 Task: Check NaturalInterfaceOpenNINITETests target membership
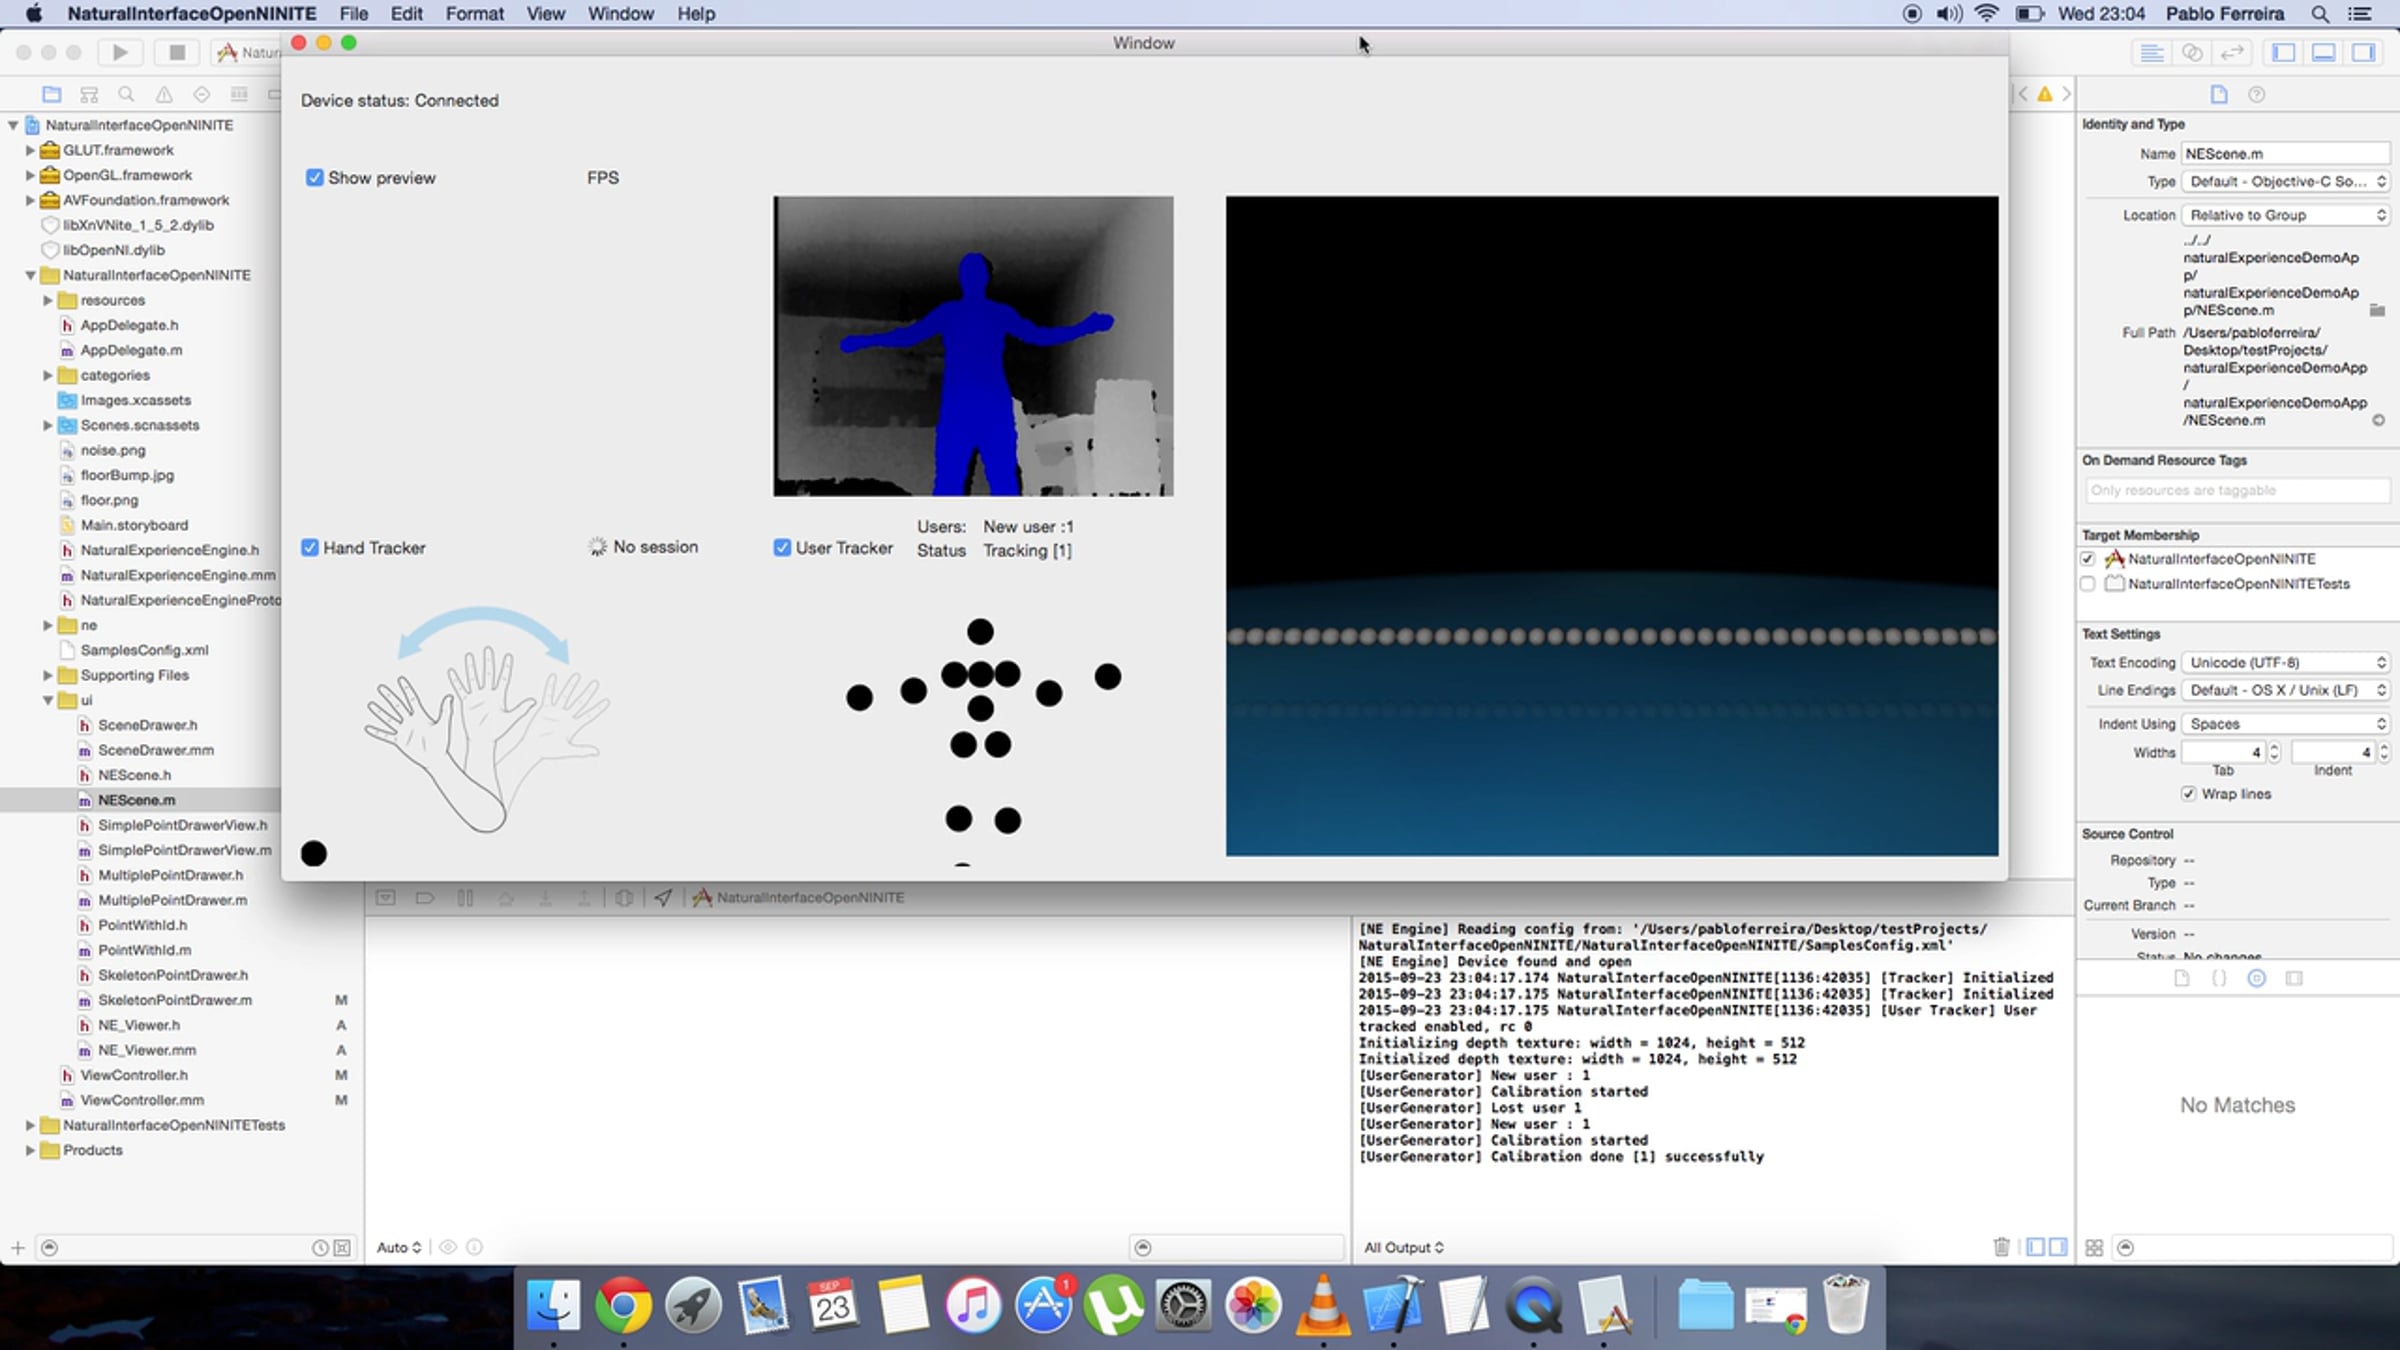2088,584
